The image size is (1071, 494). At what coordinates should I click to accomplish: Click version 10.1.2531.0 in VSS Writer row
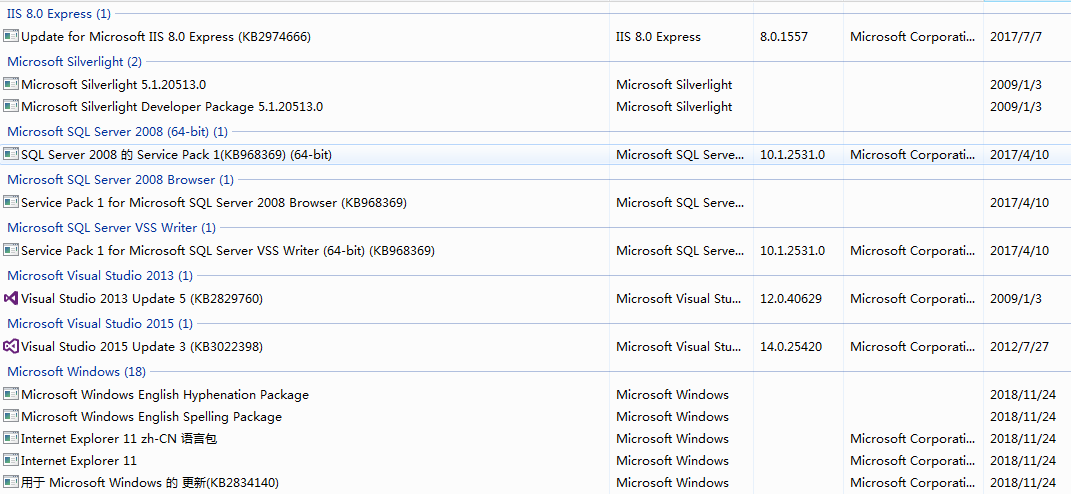[792, 251]
